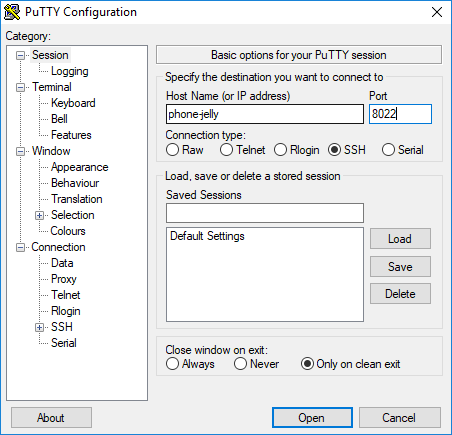Choose Telnet as connection type
Image resolution: width=452 pixels, height=435 pixels.
(226, 150)
